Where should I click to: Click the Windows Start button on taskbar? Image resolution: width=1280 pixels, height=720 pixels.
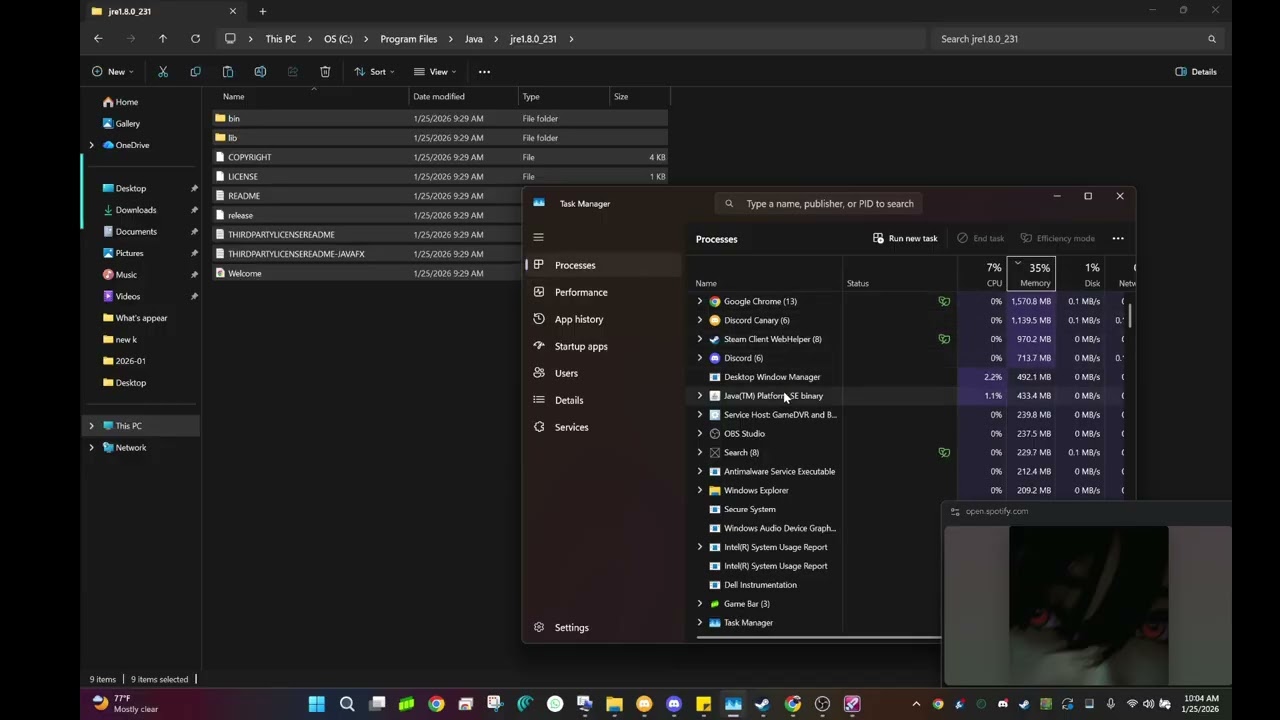[317, 704]
